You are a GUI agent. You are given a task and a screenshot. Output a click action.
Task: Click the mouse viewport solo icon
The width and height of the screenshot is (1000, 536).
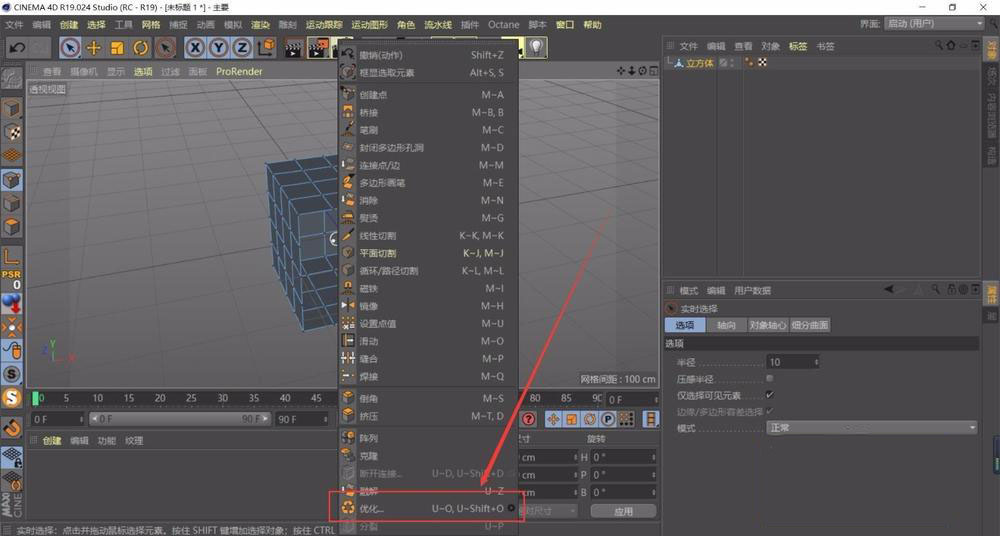(12, 350)
